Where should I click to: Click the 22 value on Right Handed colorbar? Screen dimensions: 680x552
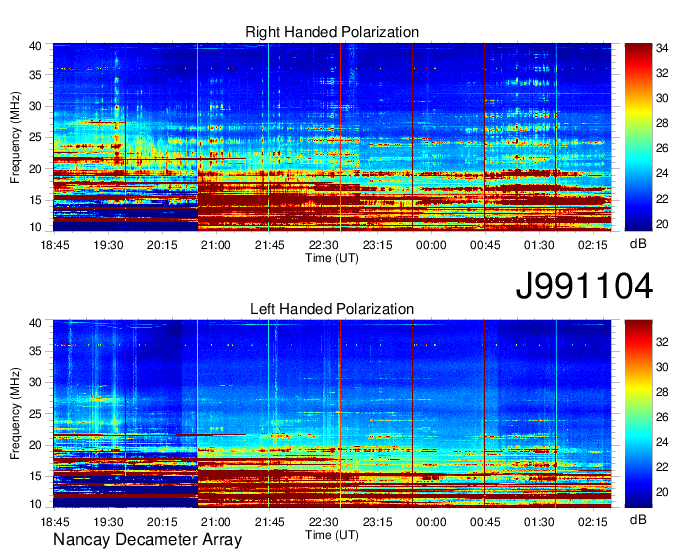(662, 199)
